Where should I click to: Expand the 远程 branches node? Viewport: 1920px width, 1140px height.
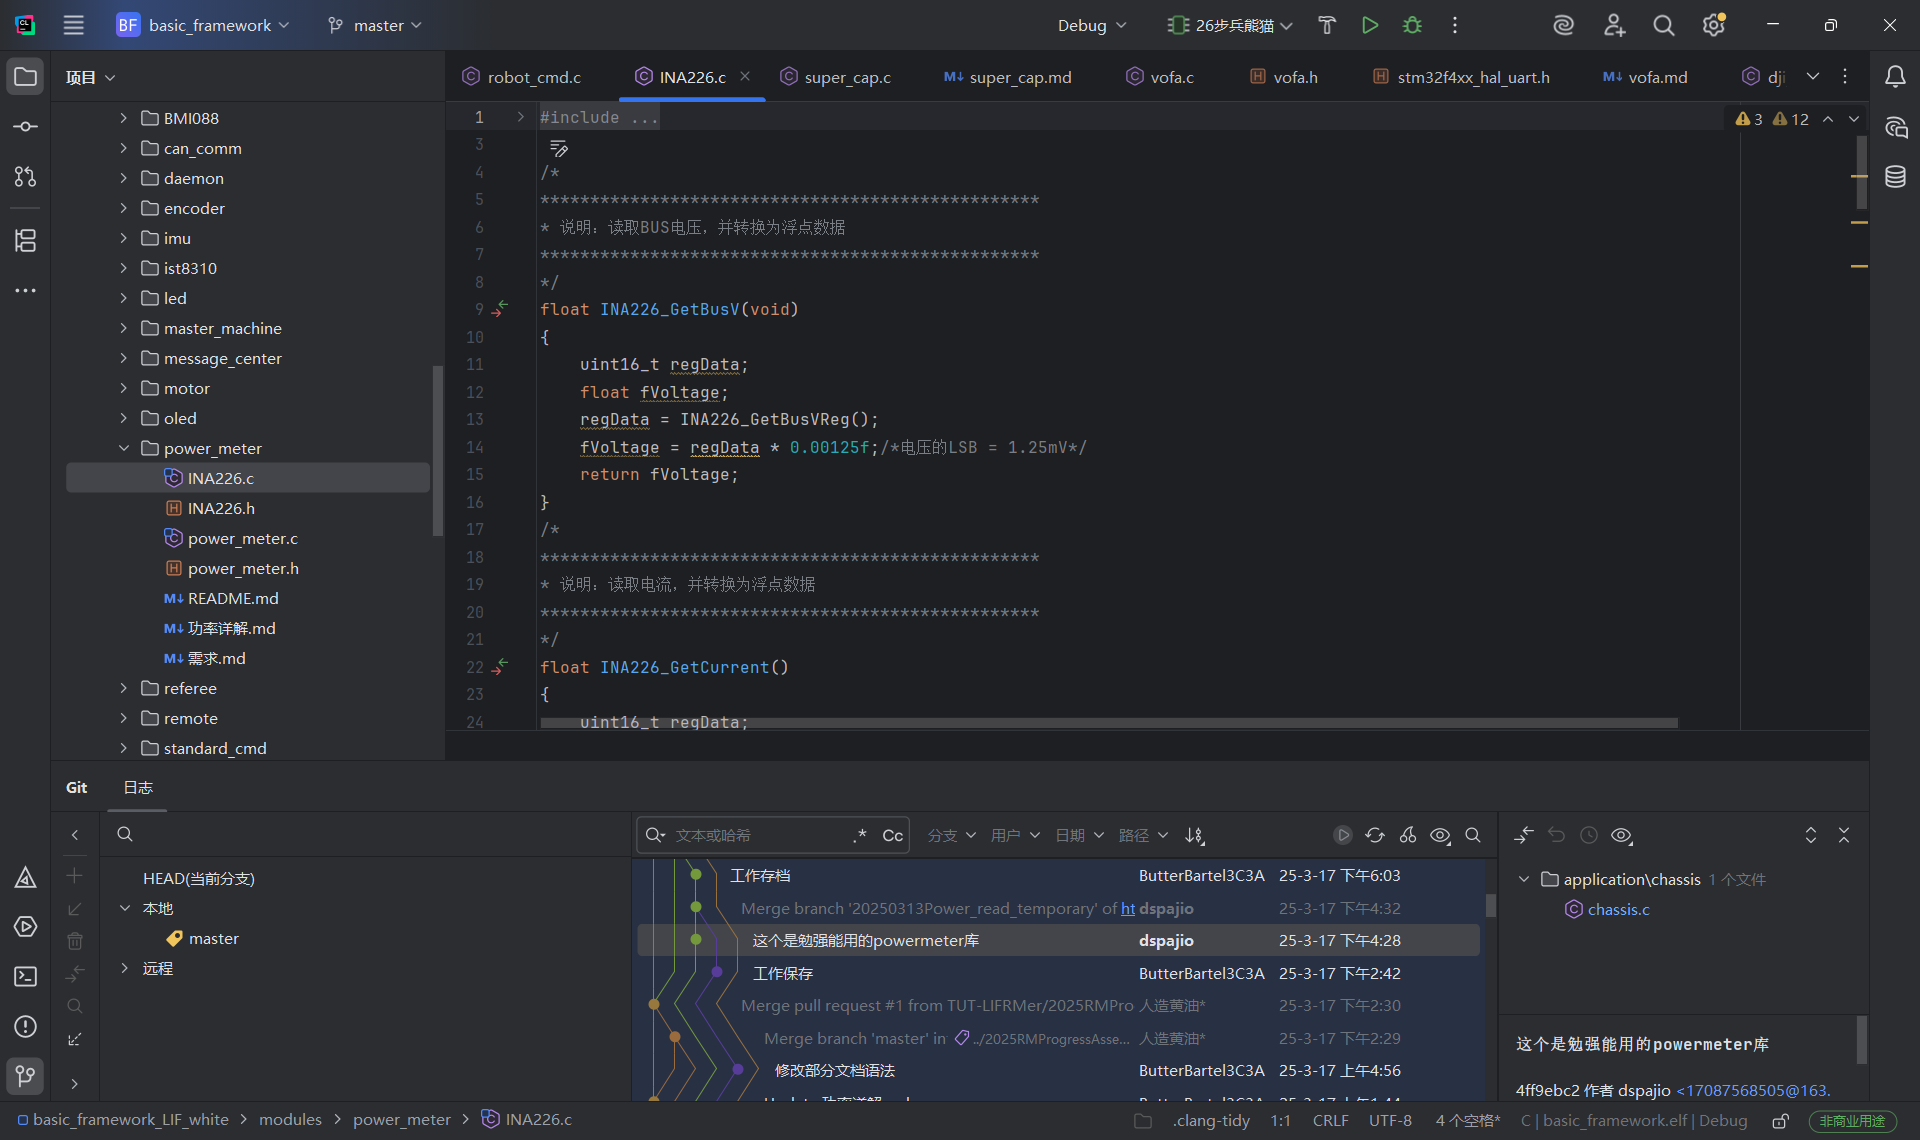(x=123, y=968)
